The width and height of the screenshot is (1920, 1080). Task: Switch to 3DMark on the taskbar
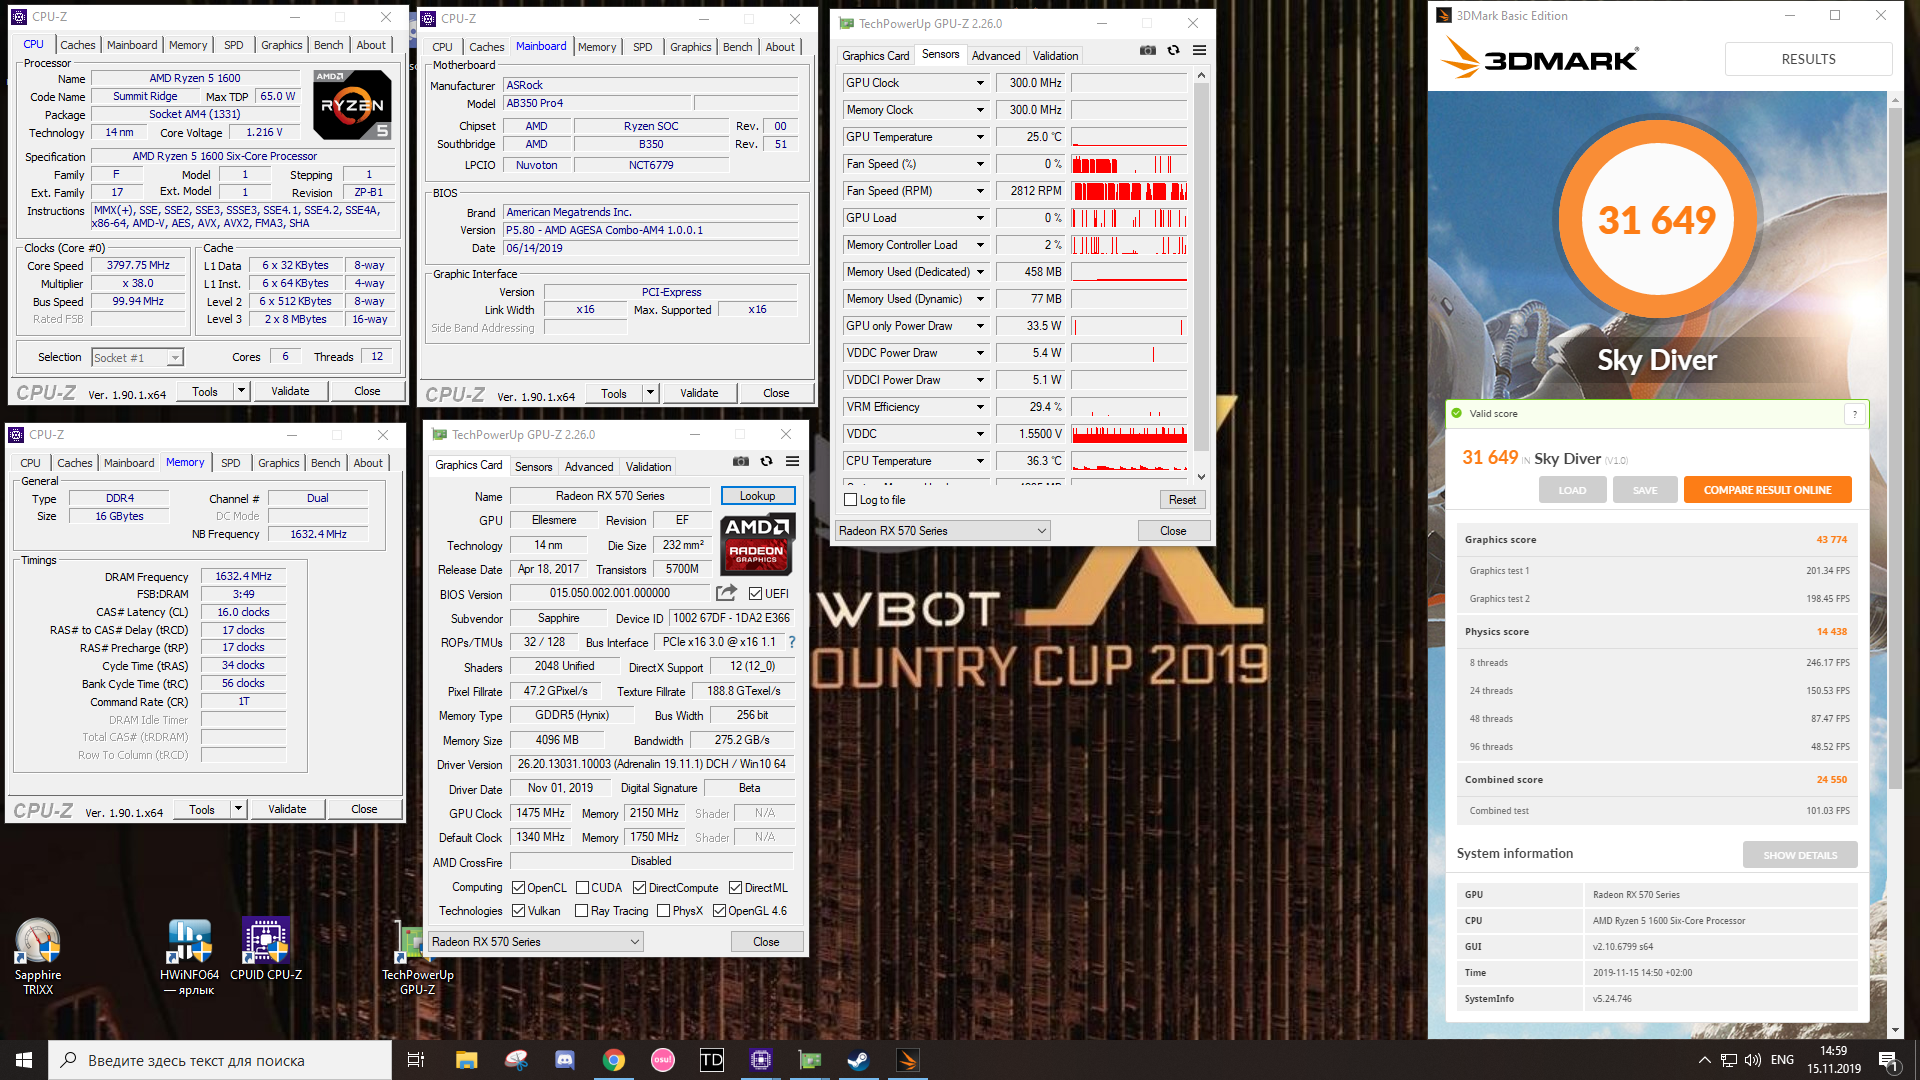point(908,1060)
